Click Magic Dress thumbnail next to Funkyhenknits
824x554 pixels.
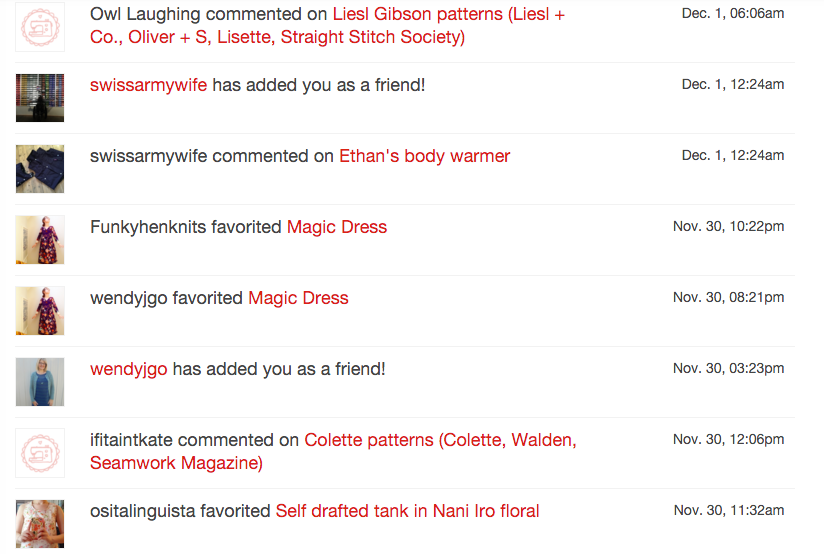click(x=40, y=240)
